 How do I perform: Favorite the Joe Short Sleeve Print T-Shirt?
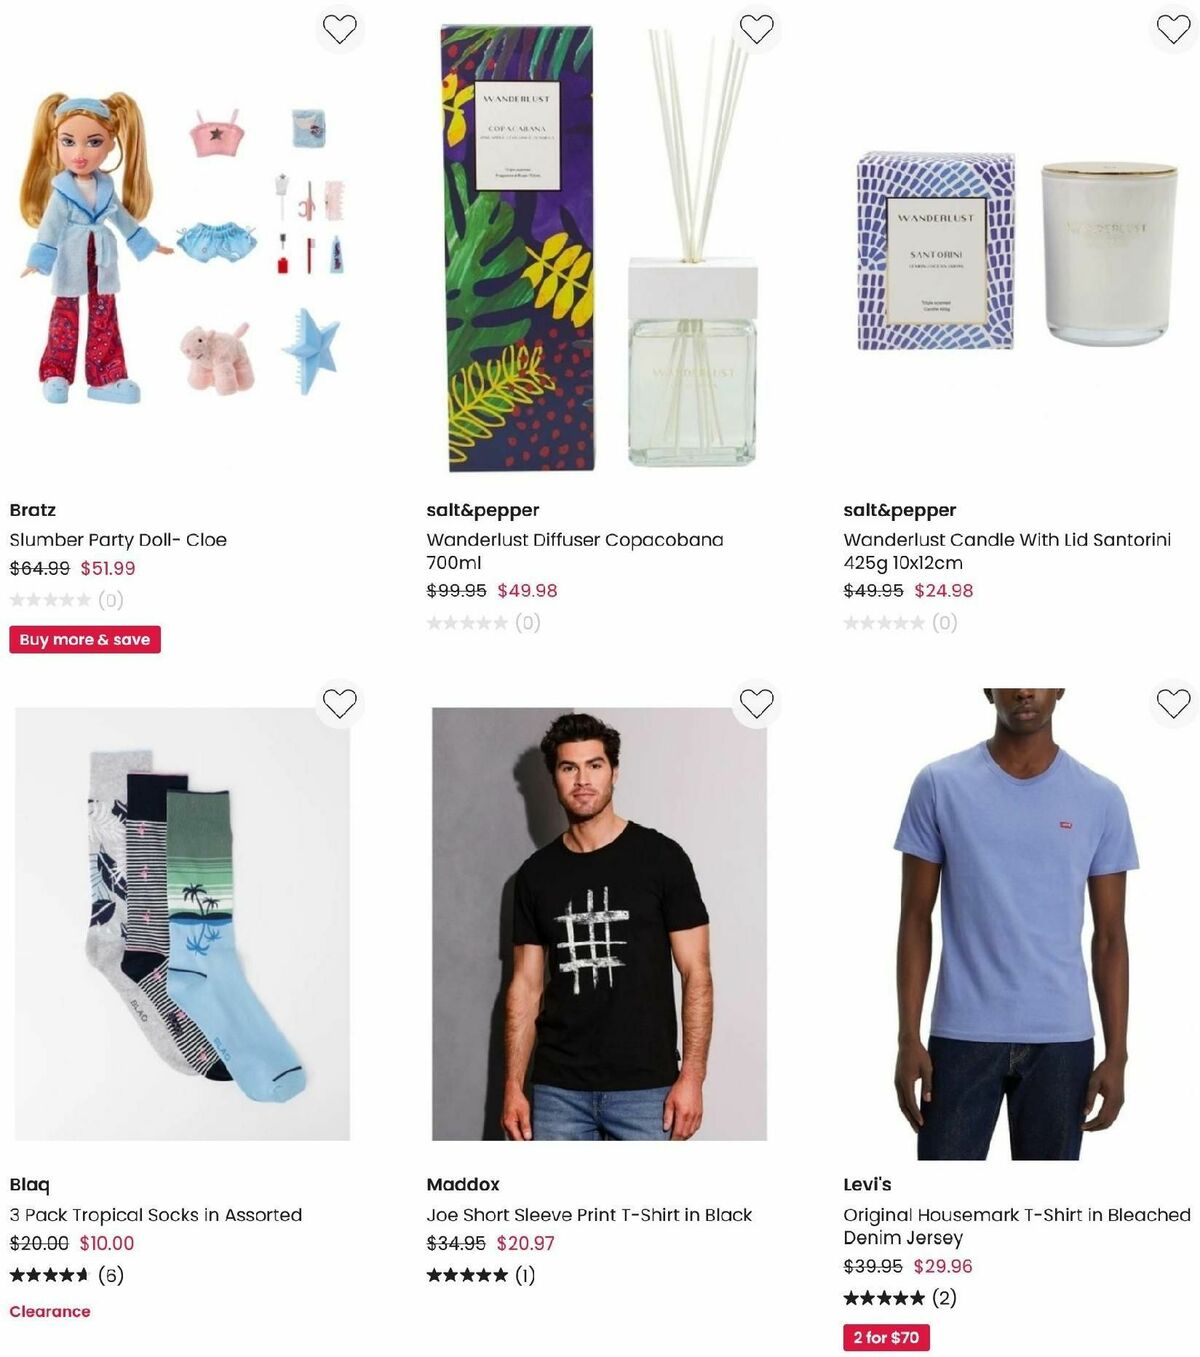click(757, 703)
